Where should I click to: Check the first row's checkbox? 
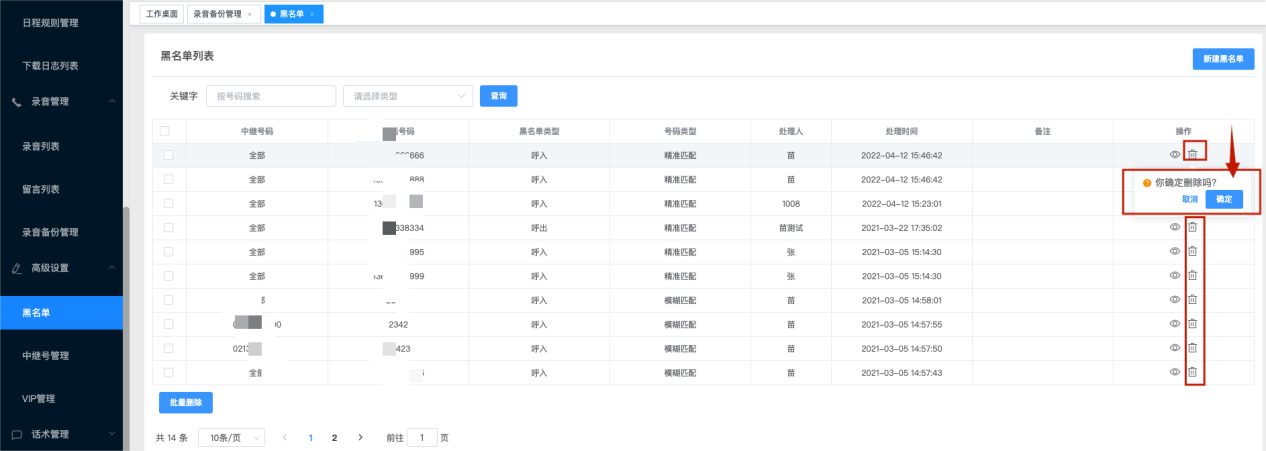coord(168,155)
